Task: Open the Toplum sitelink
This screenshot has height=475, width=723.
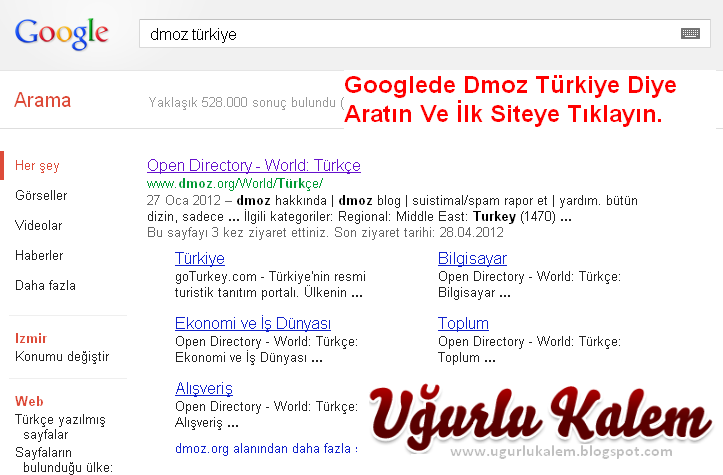Action: coord(463,323)
